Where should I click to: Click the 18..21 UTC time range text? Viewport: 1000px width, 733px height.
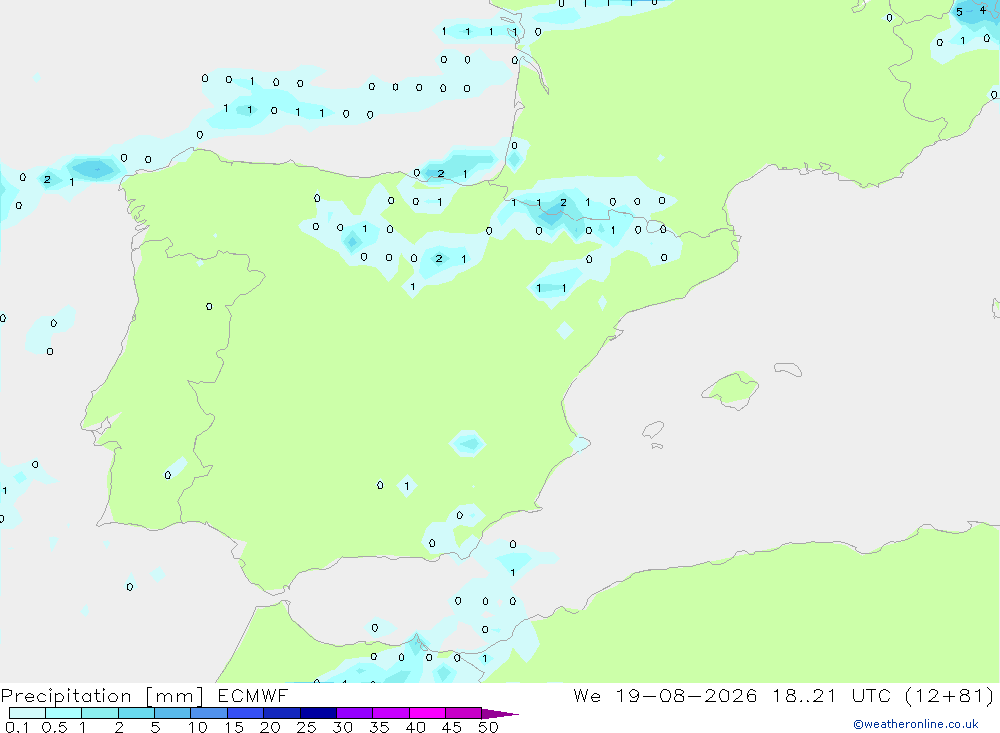click(x=830, y=695)
